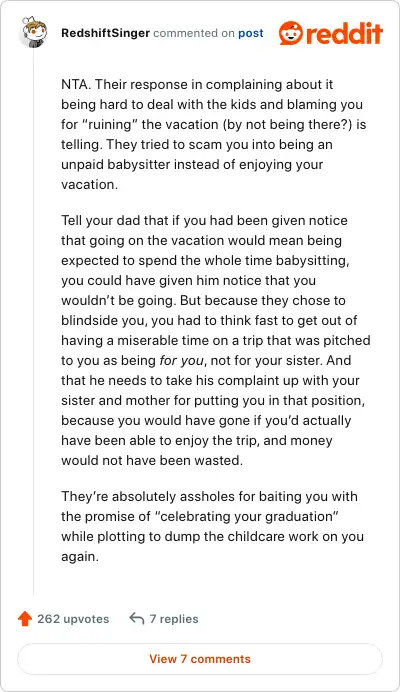Click the quoted "ruining" word
The image size is (400, 692).
click(x=109, y=124)
